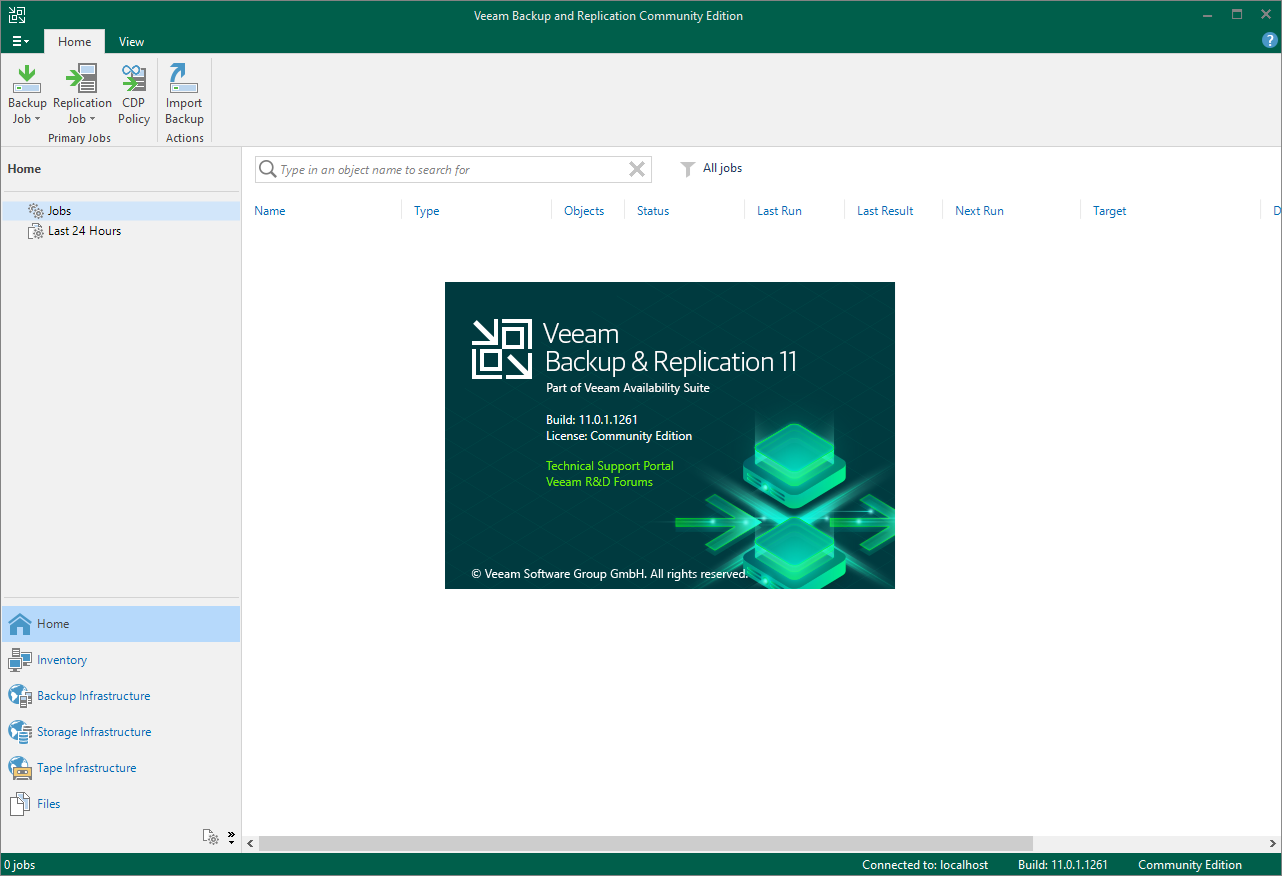Click the Files document icon
This screenshot has width=1282, height=876.
(x=20, y=804)
